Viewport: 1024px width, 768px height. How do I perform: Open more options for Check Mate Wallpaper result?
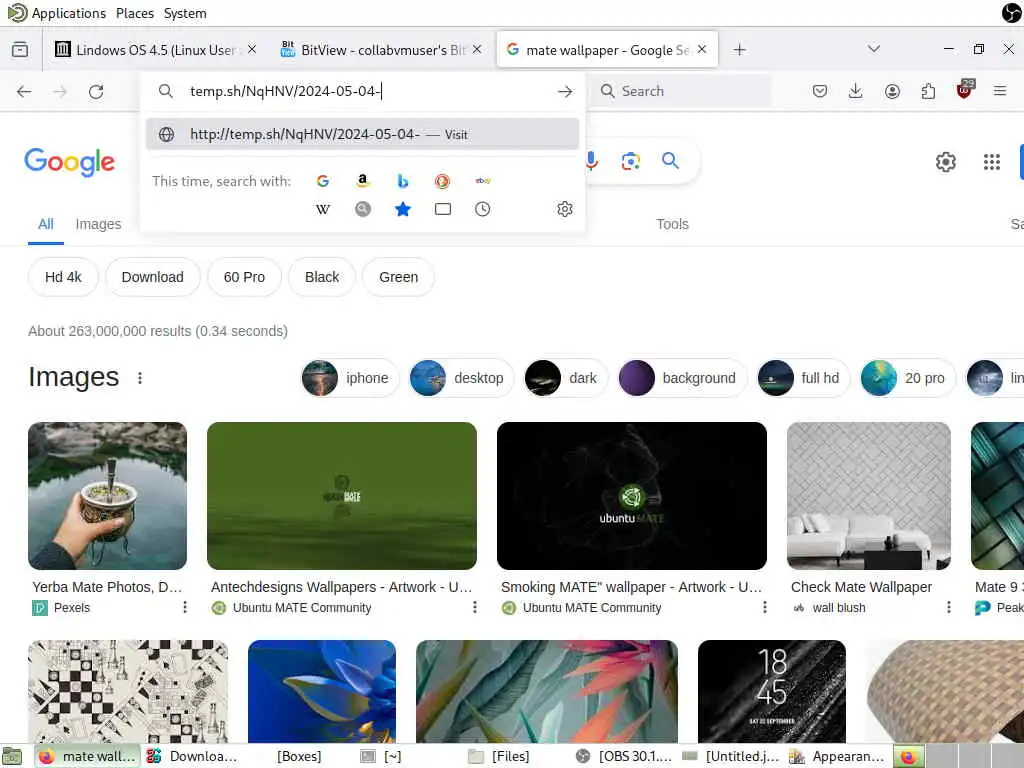[949, 607]
